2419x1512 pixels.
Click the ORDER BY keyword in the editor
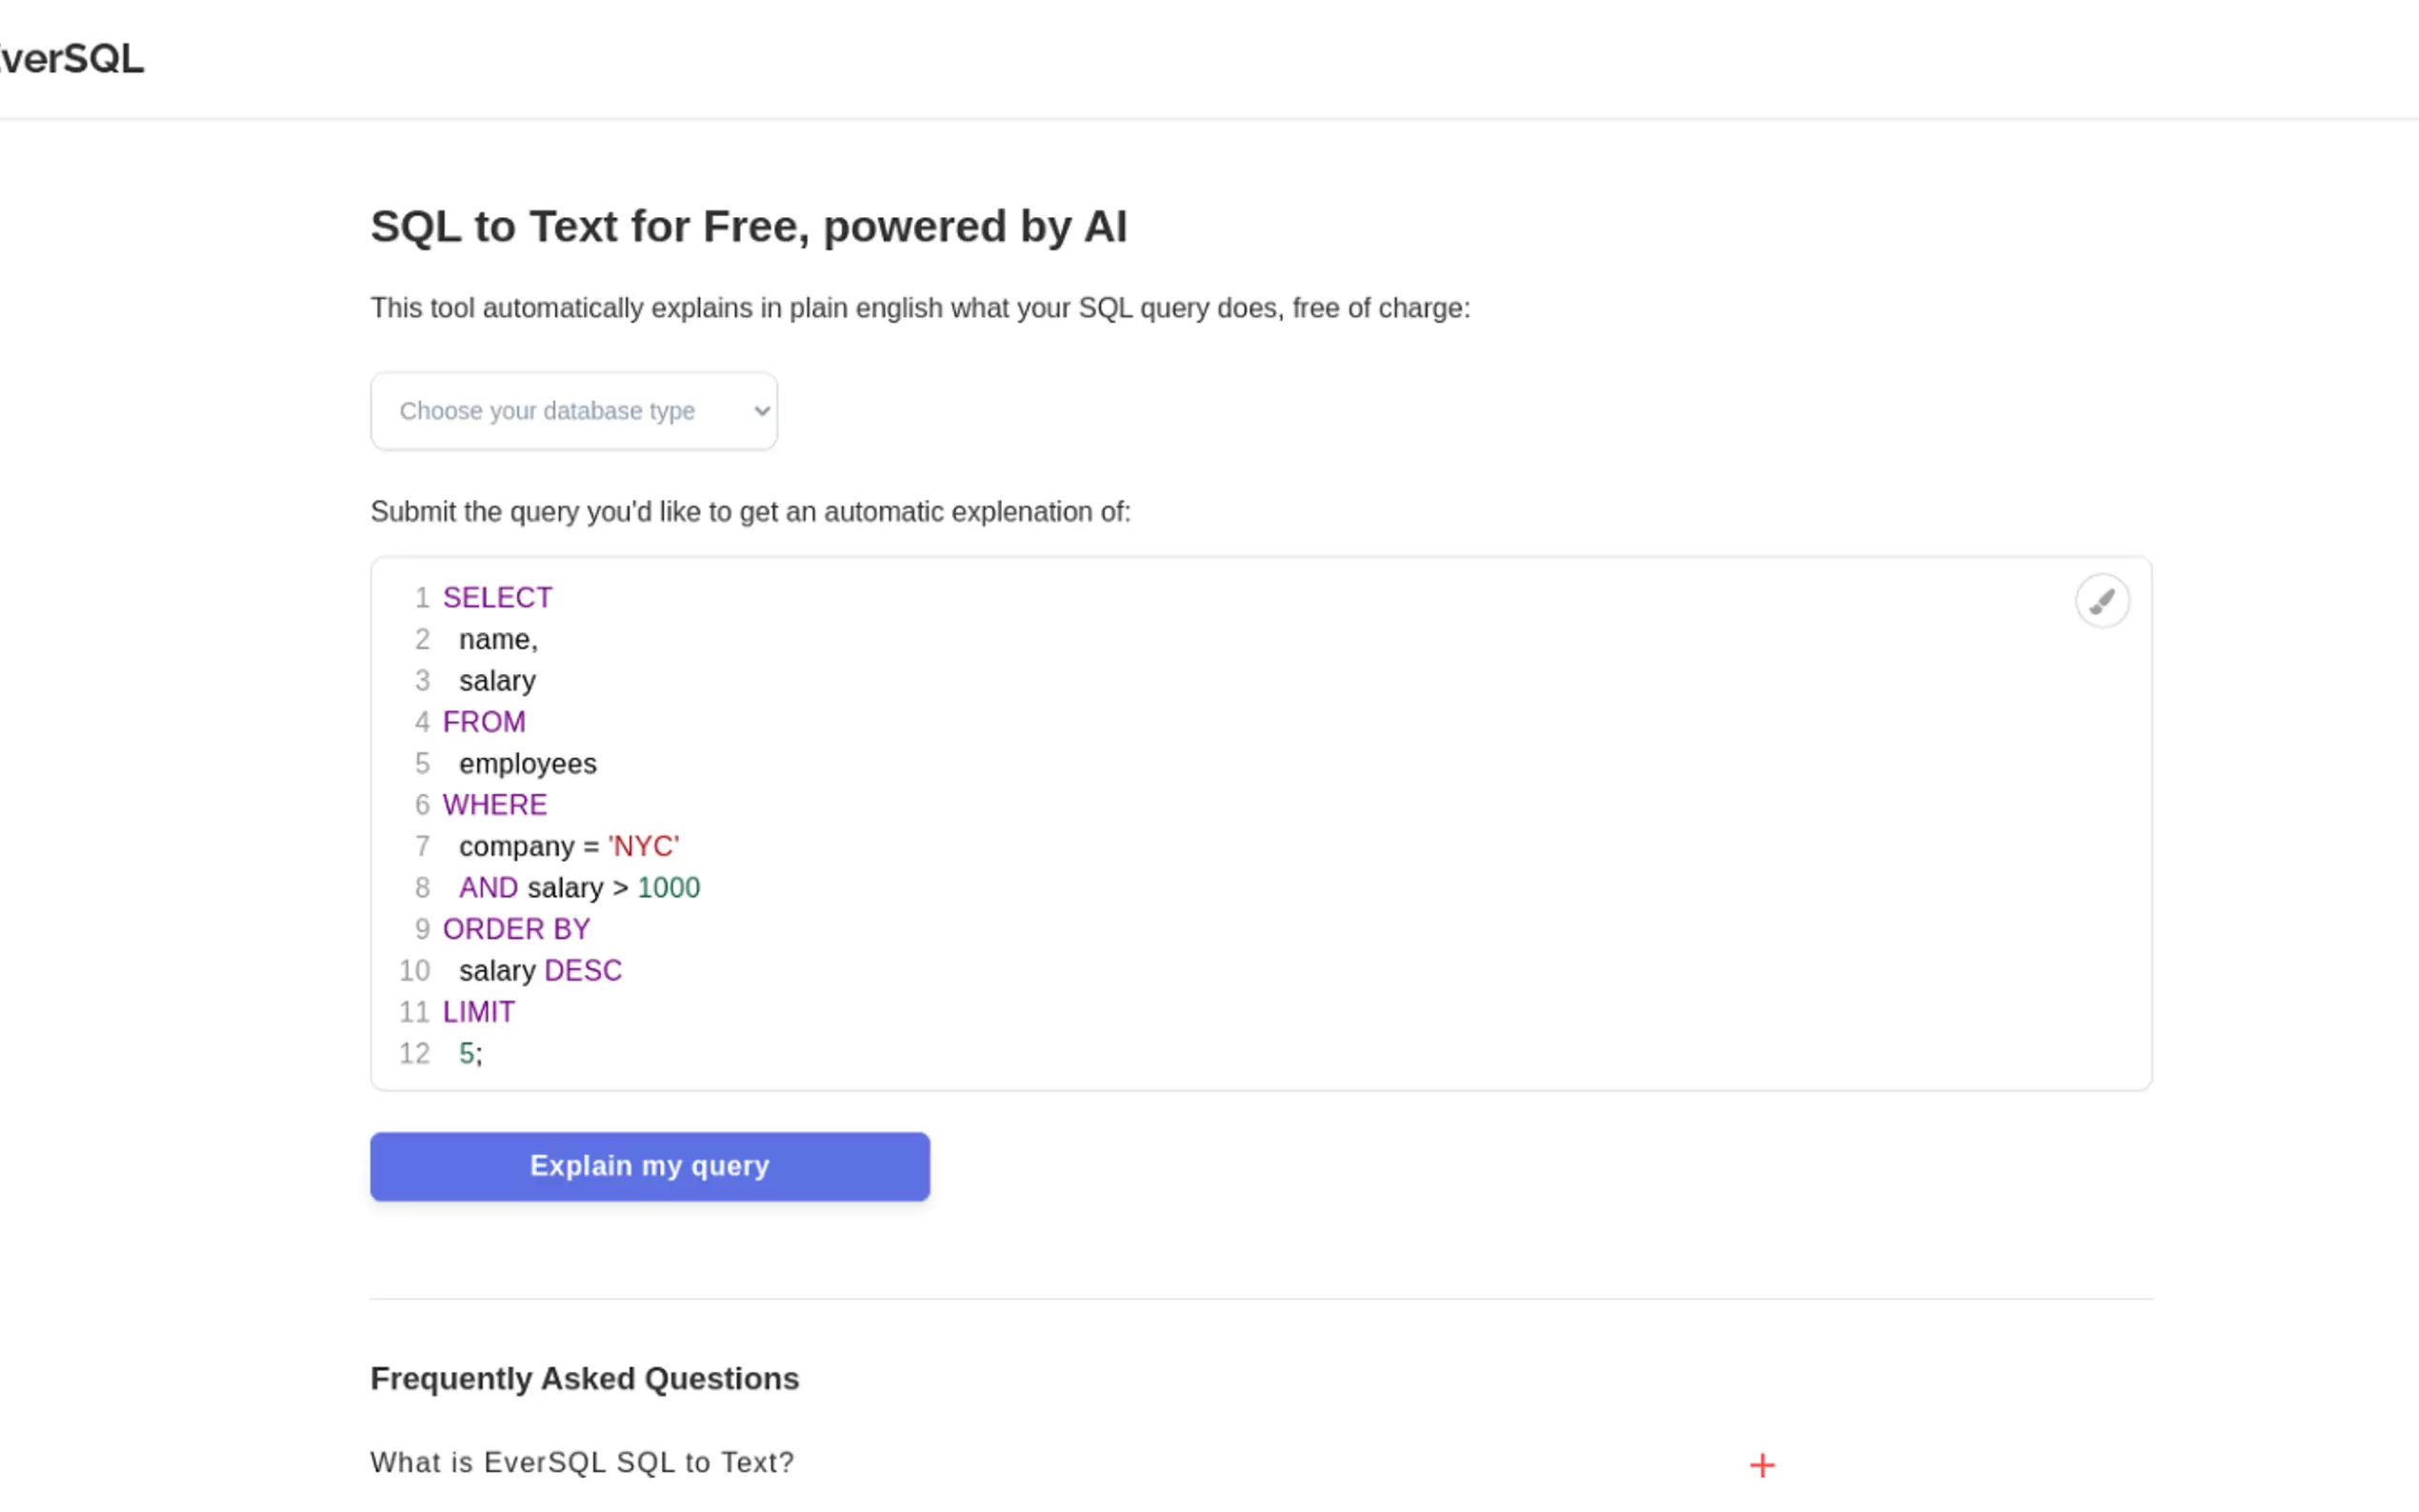pos(516,930)
